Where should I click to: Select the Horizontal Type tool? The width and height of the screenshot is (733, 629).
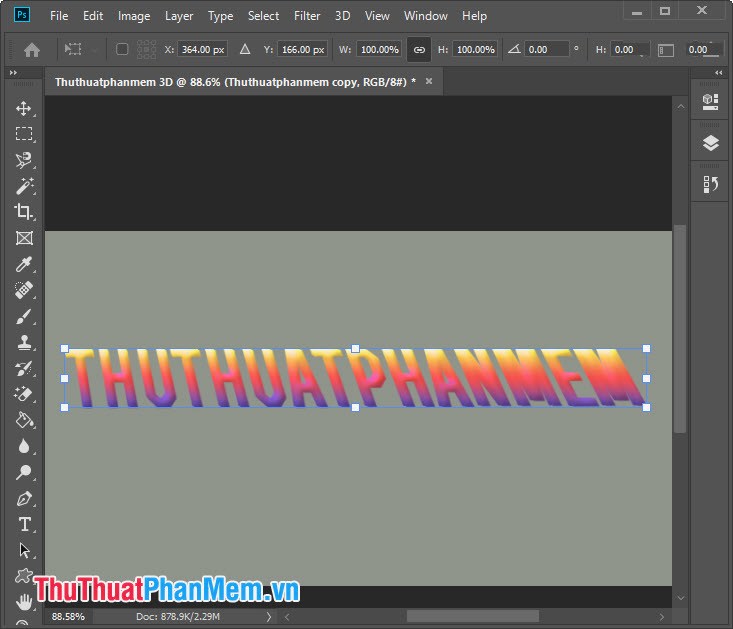24,524
